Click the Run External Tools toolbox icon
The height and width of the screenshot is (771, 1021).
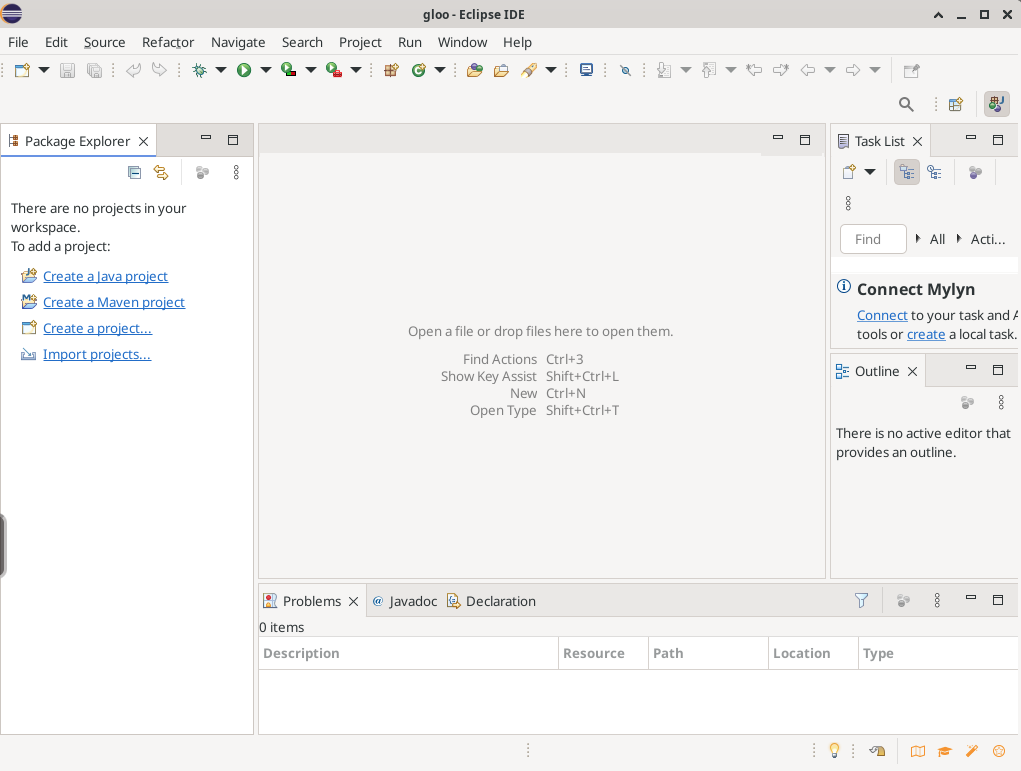pyautogui.click(x=334, y=70)
